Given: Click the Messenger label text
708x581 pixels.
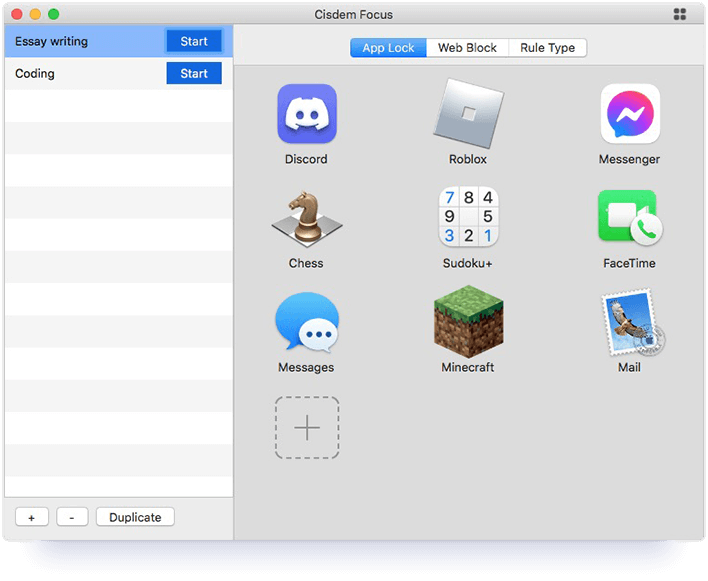Looking at the screenshot, I should [629, 159].
